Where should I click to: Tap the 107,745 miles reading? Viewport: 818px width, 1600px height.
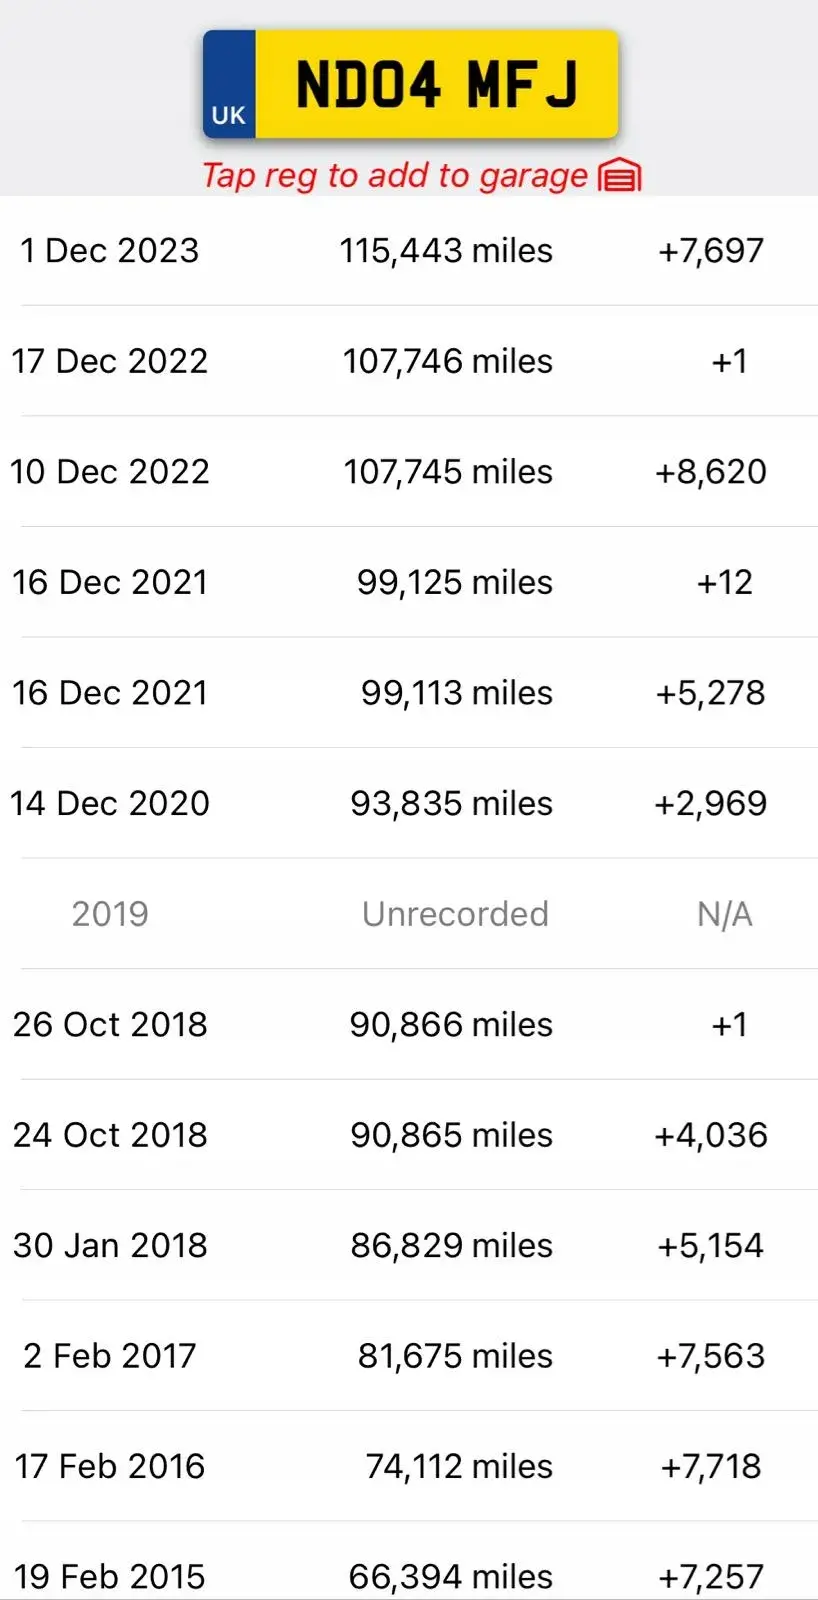pyautogui.click(x=448, y=472)
